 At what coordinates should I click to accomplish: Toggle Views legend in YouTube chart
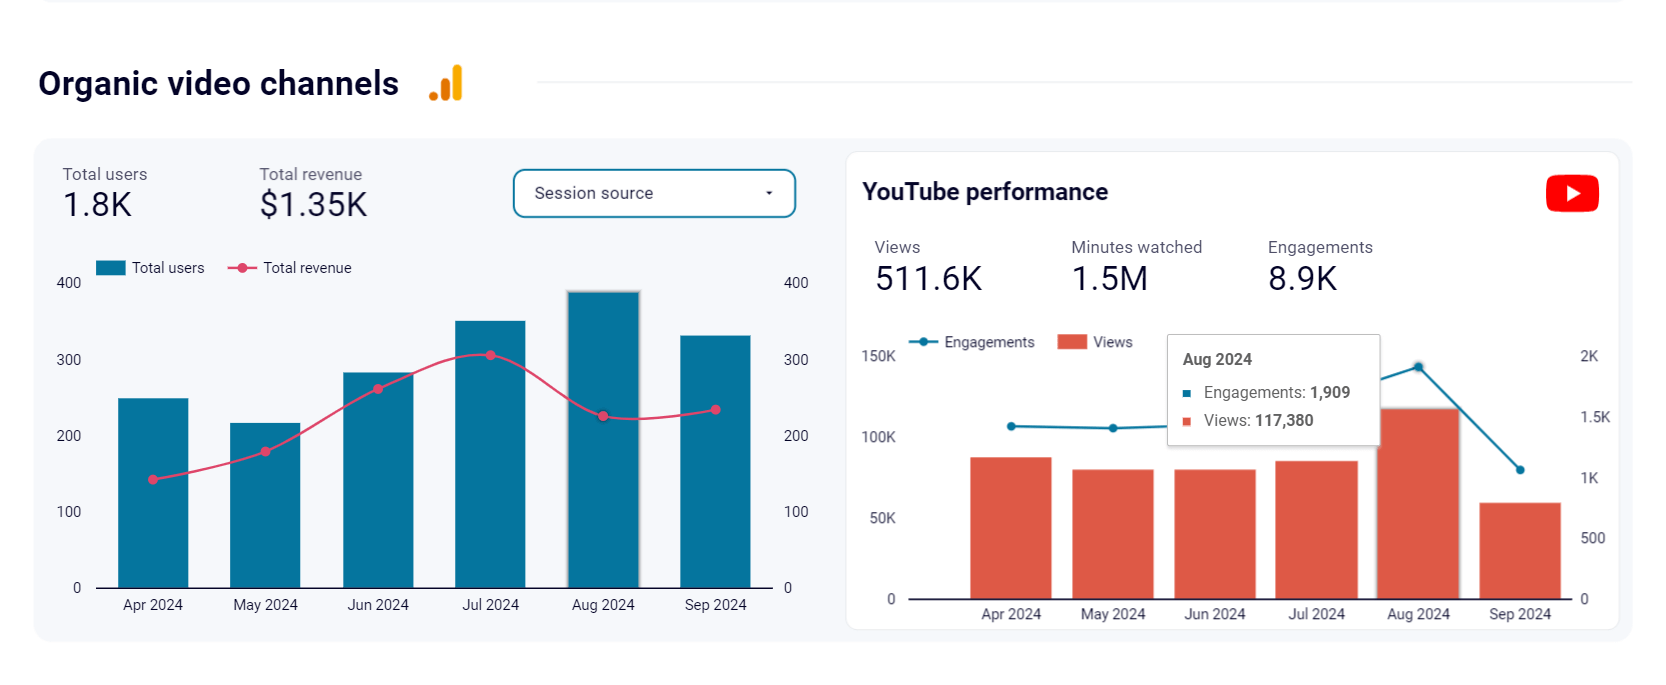(1095, 342)
